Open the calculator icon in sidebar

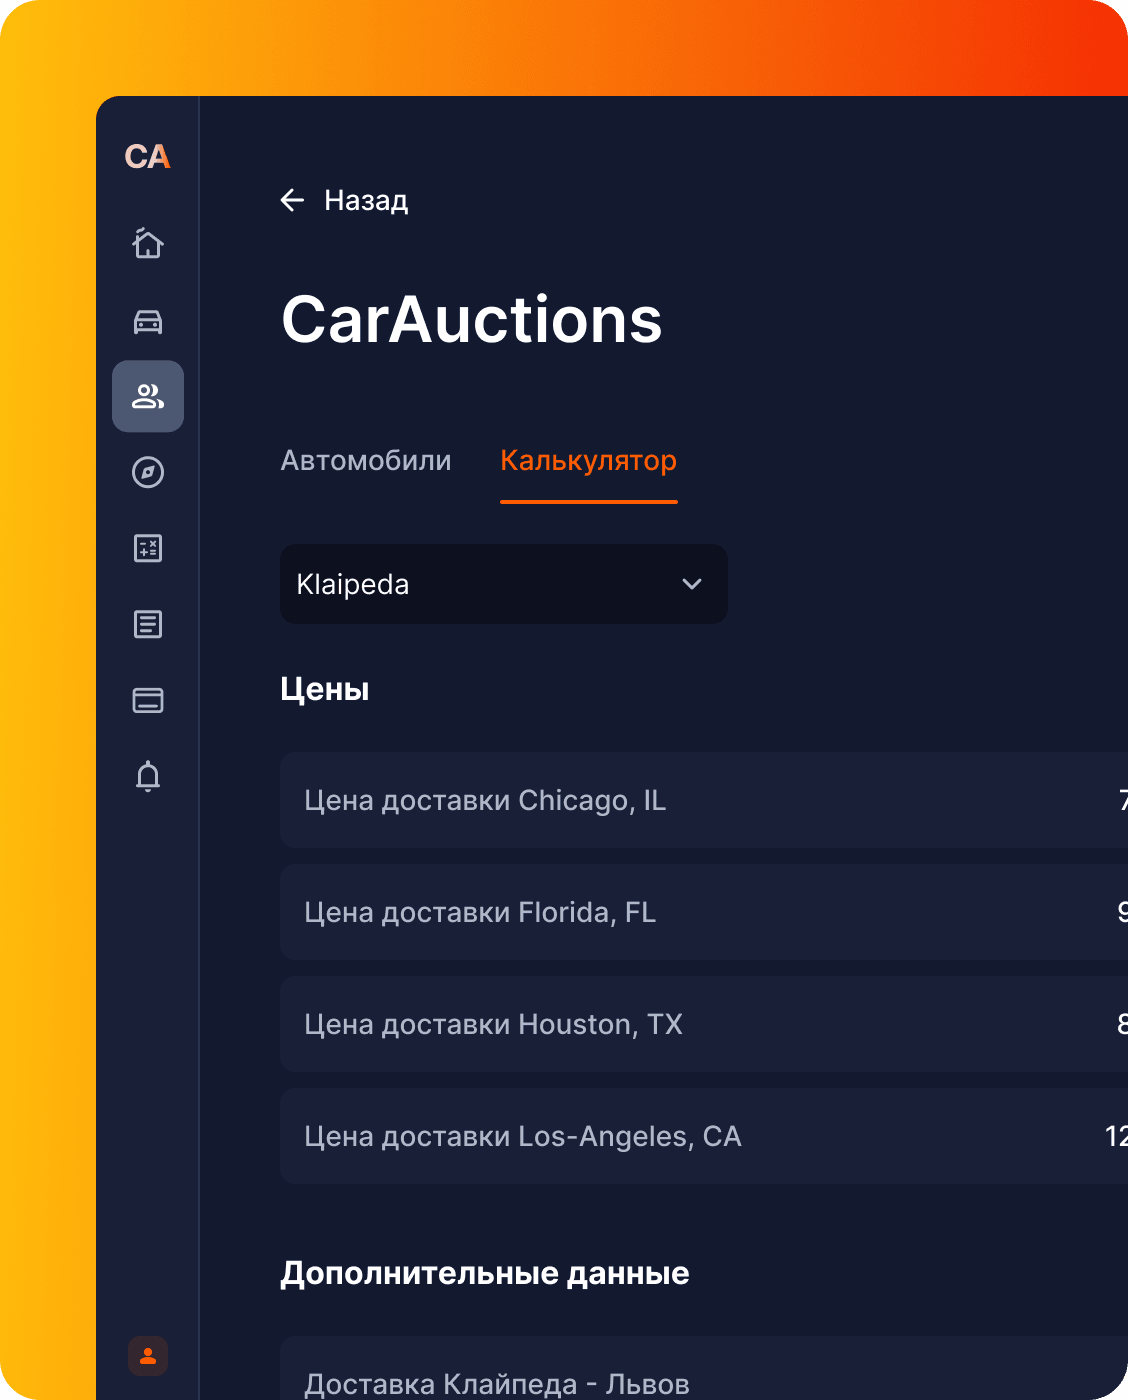tap(148, 548)
